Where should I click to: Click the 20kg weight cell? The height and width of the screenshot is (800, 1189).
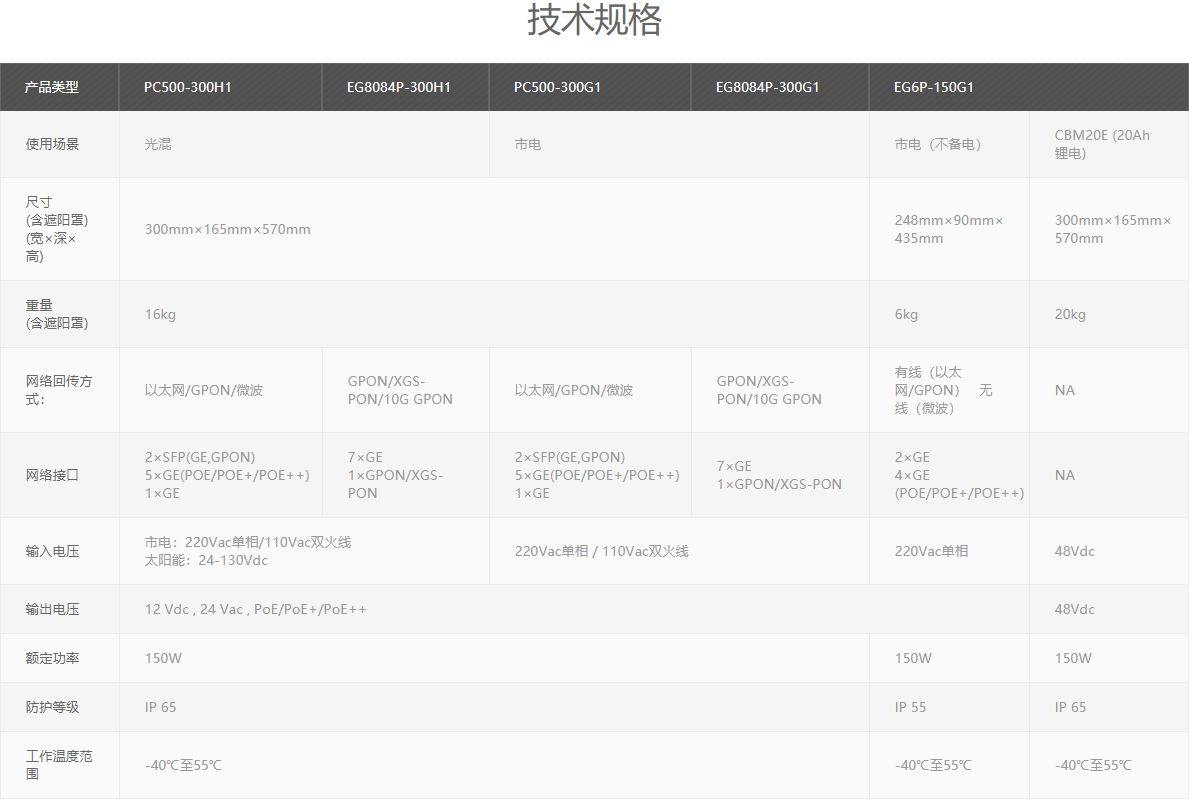coord(1109,314)
